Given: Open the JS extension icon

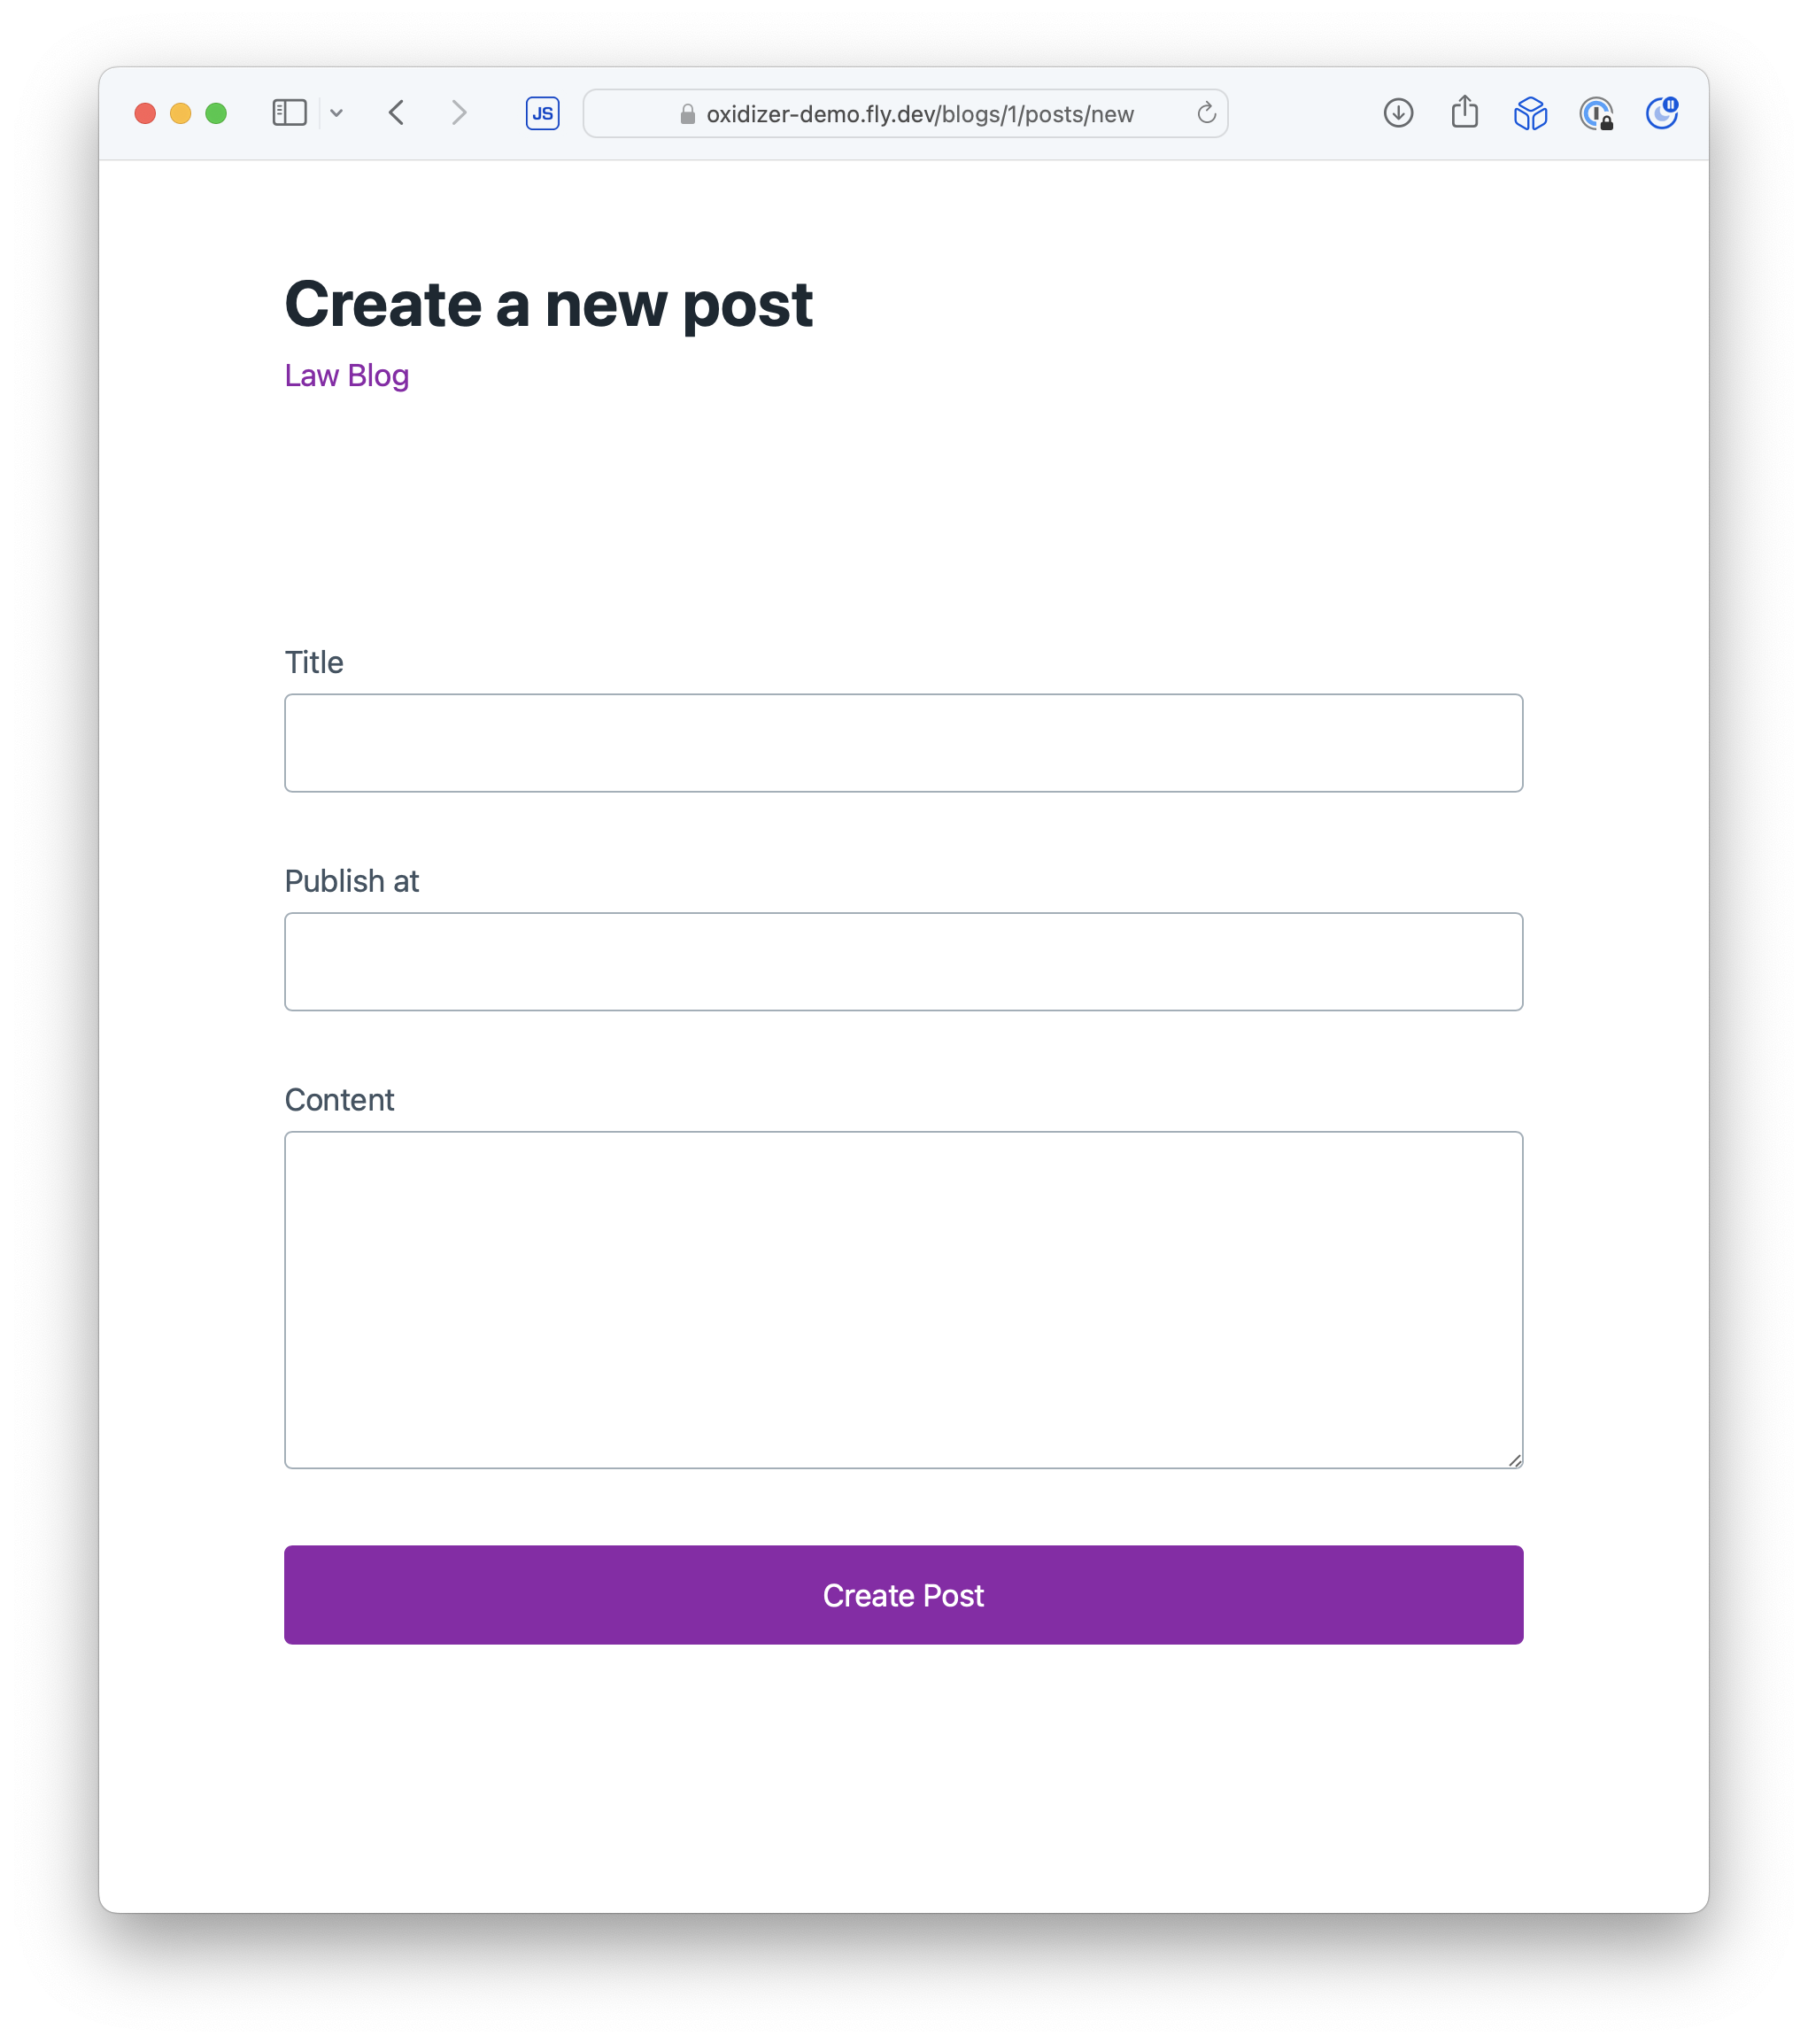Looking at the screenshot, I should point(542,113).
